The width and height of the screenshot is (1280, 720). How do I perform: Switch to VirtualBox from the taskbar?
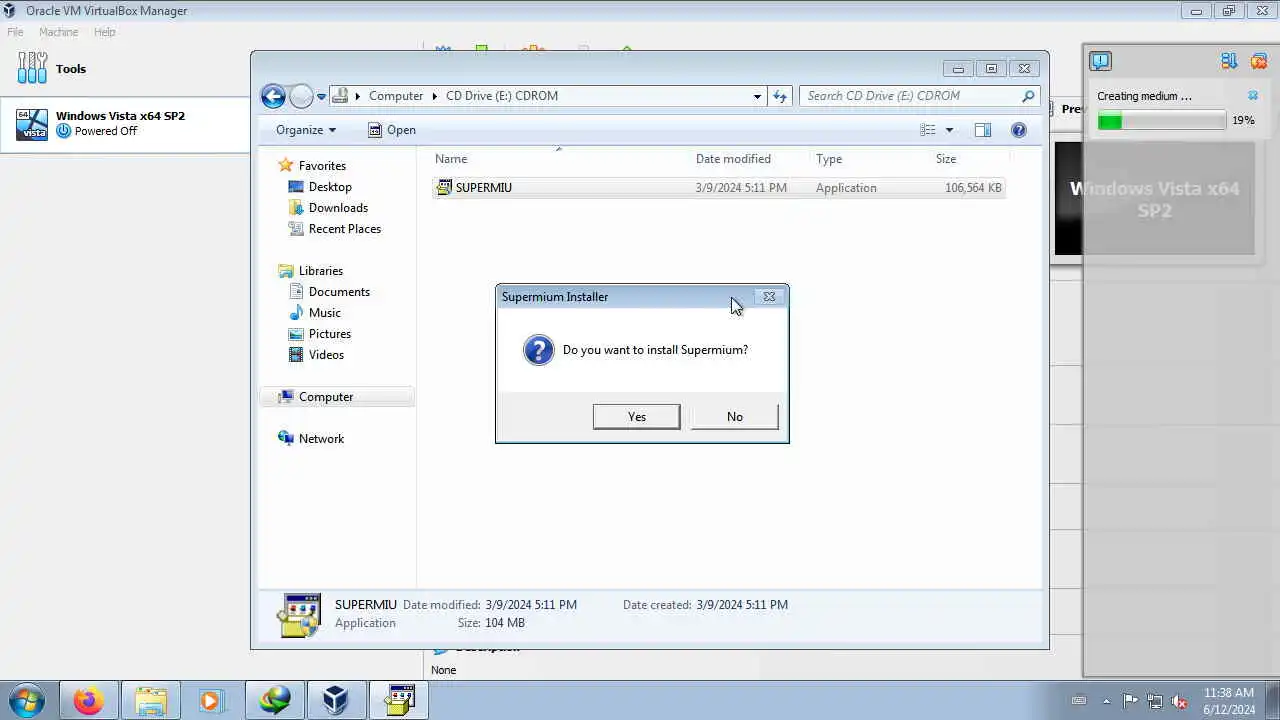[337, 700]
